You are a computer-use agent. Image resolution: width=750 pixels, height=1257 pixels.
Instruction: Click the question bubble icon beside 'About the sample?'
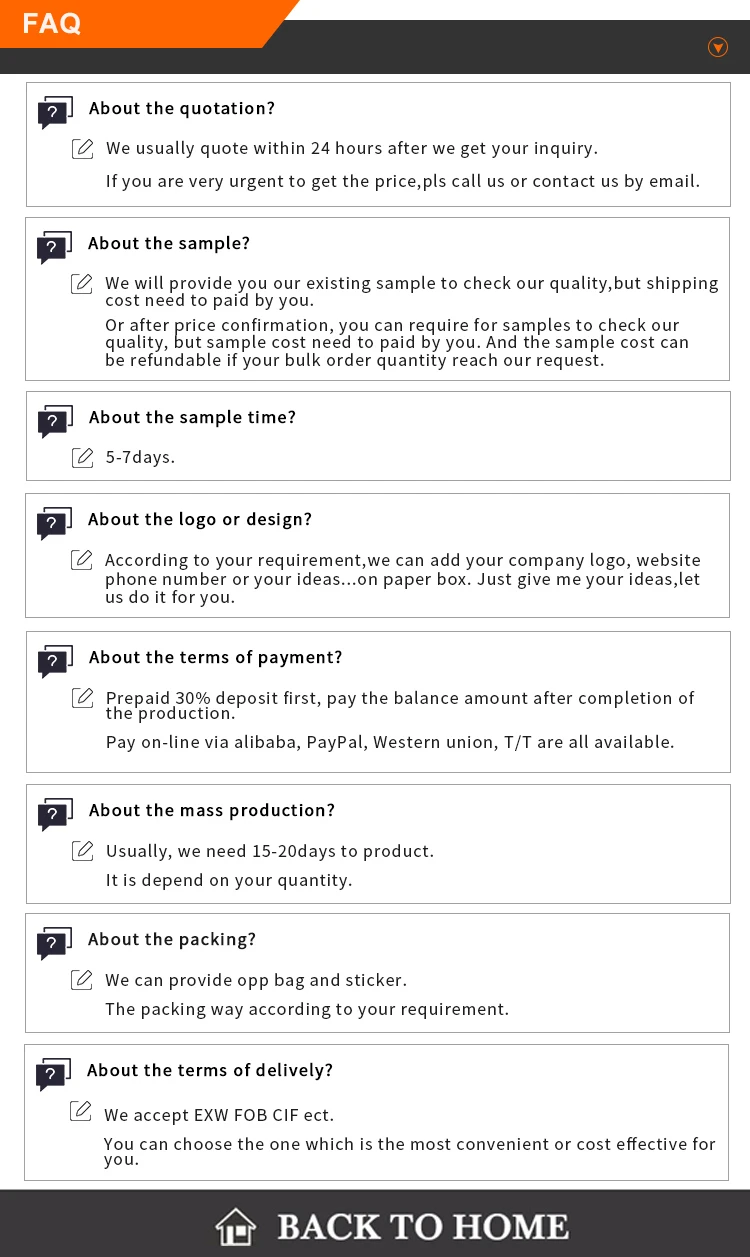point(54,247)
